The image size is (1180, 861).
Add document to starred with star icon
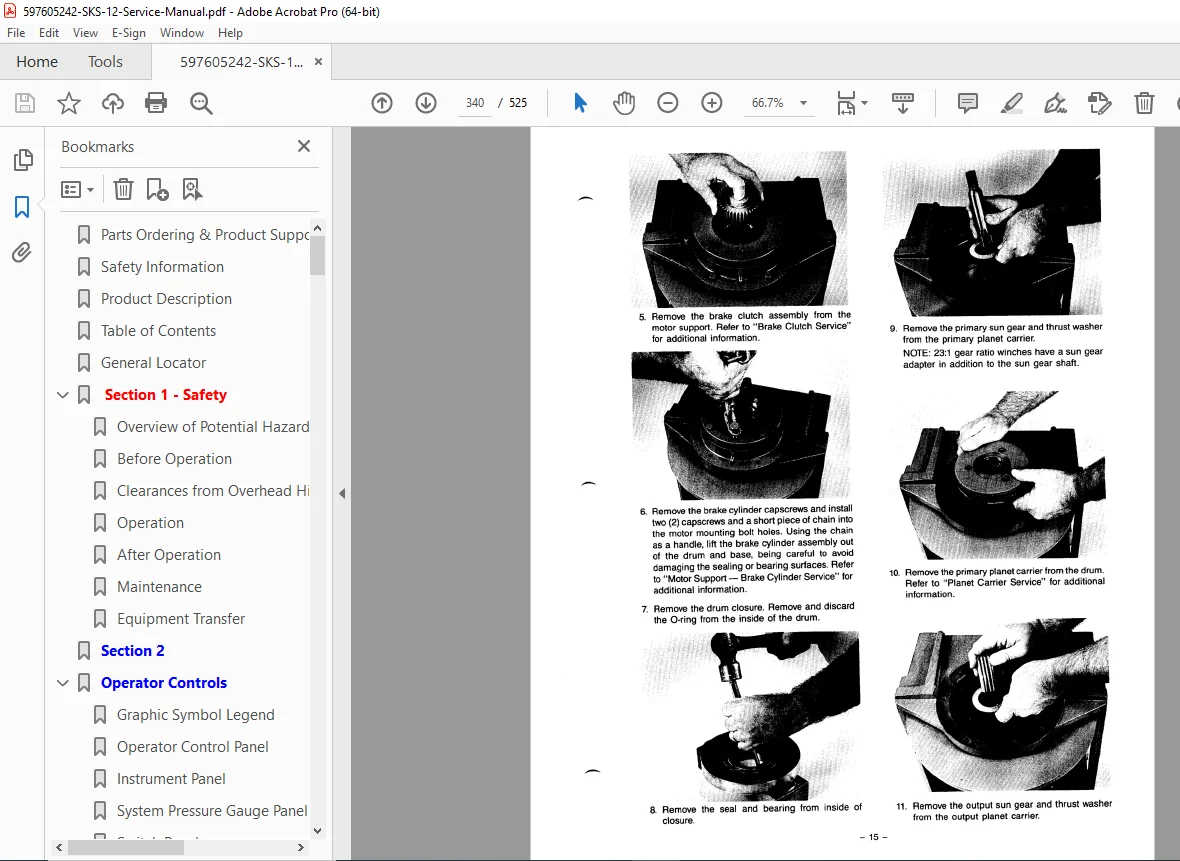(x=68, y=103)
